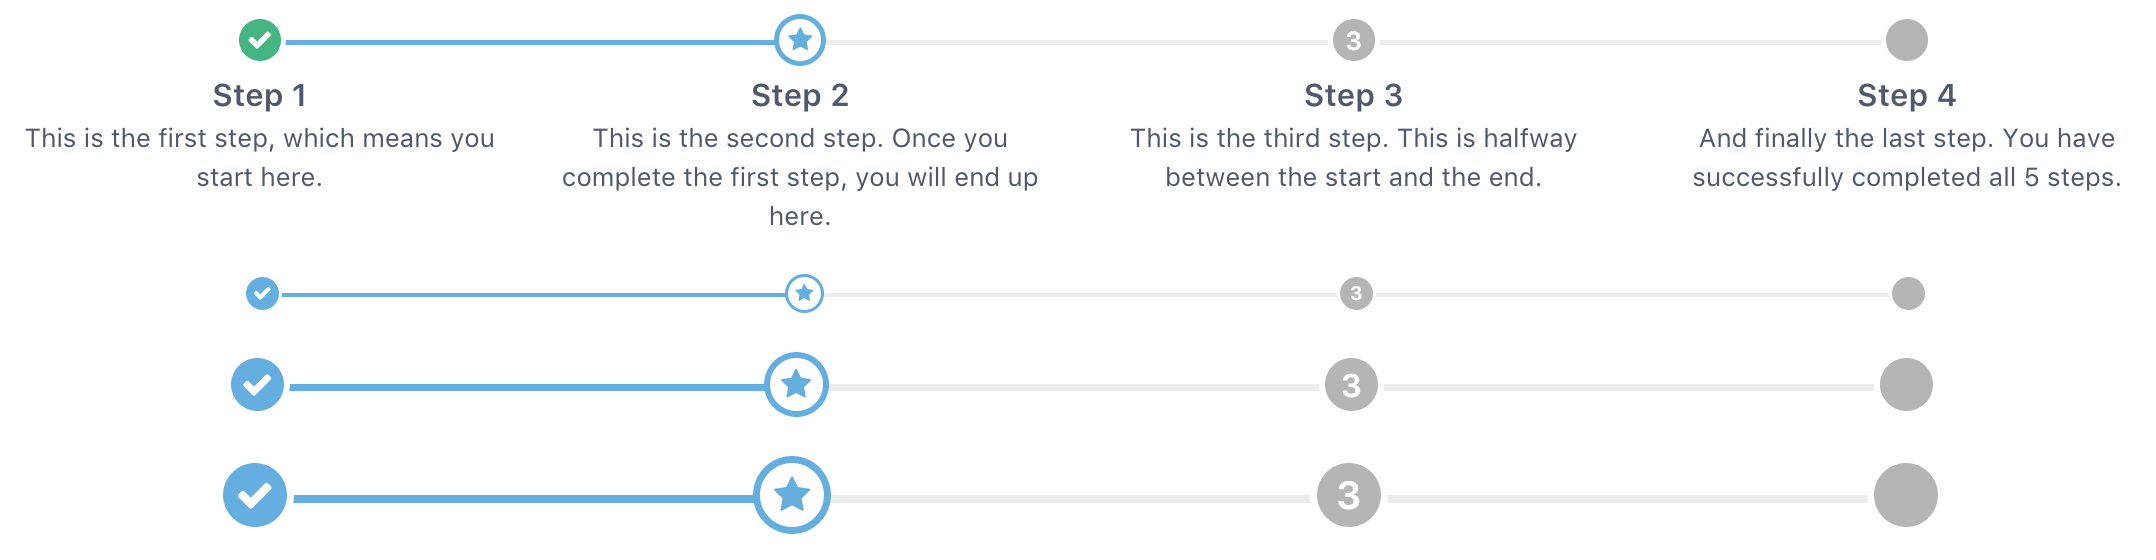Click the smallest empty gray end circle
Image resolution: width=2156 pixels, height=560 pixels.
pos(1908,293)
